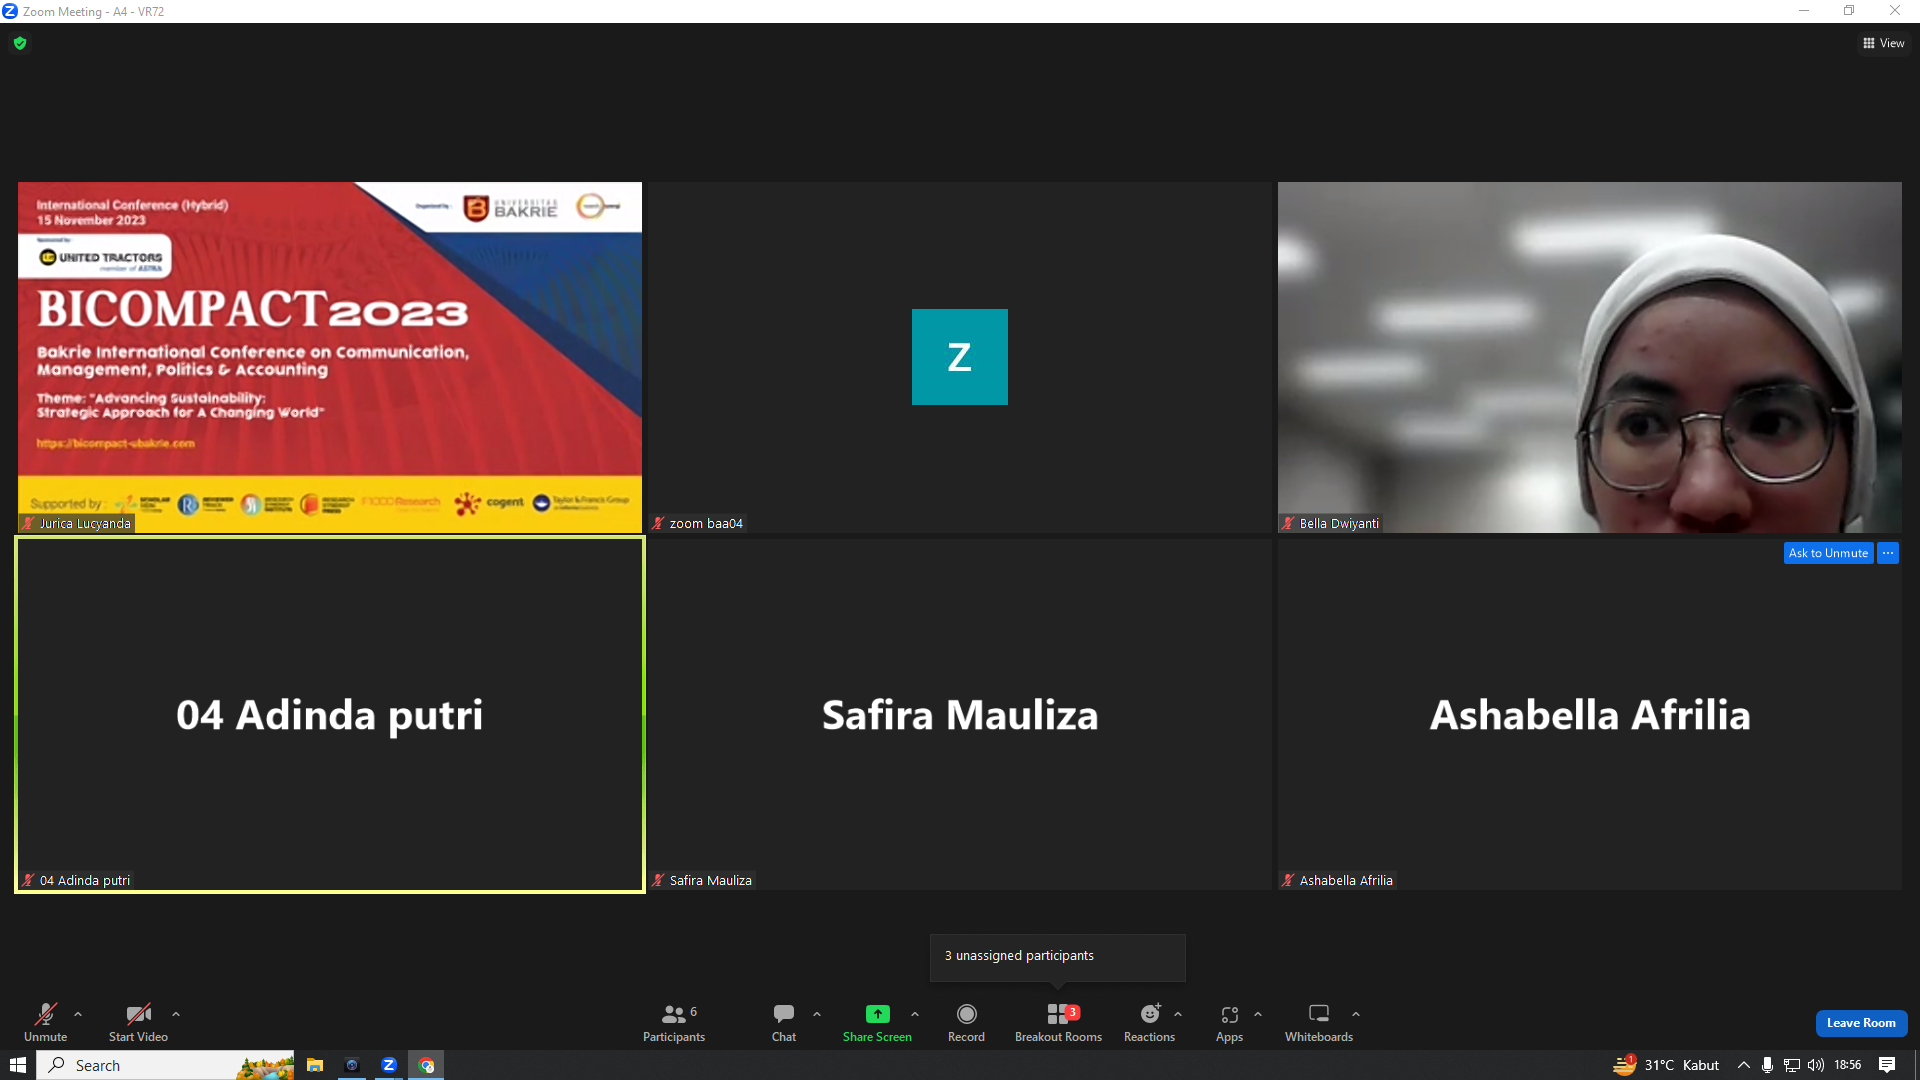Open Breakout Rooms
Viewport: 1920px width, 1080px height.
pyautogui.click(x=1058, y=1022)
